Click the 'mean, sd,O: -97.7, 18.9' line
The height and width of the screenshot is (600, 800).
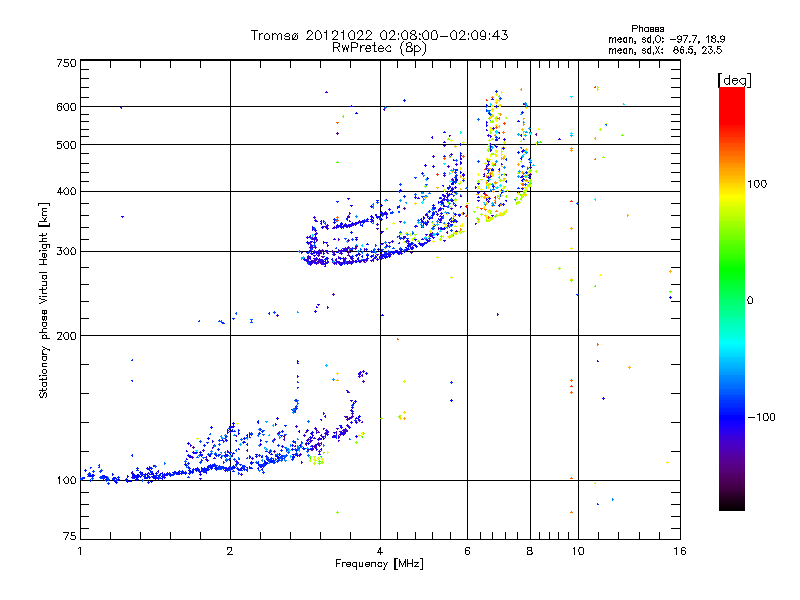click(666, 39)
